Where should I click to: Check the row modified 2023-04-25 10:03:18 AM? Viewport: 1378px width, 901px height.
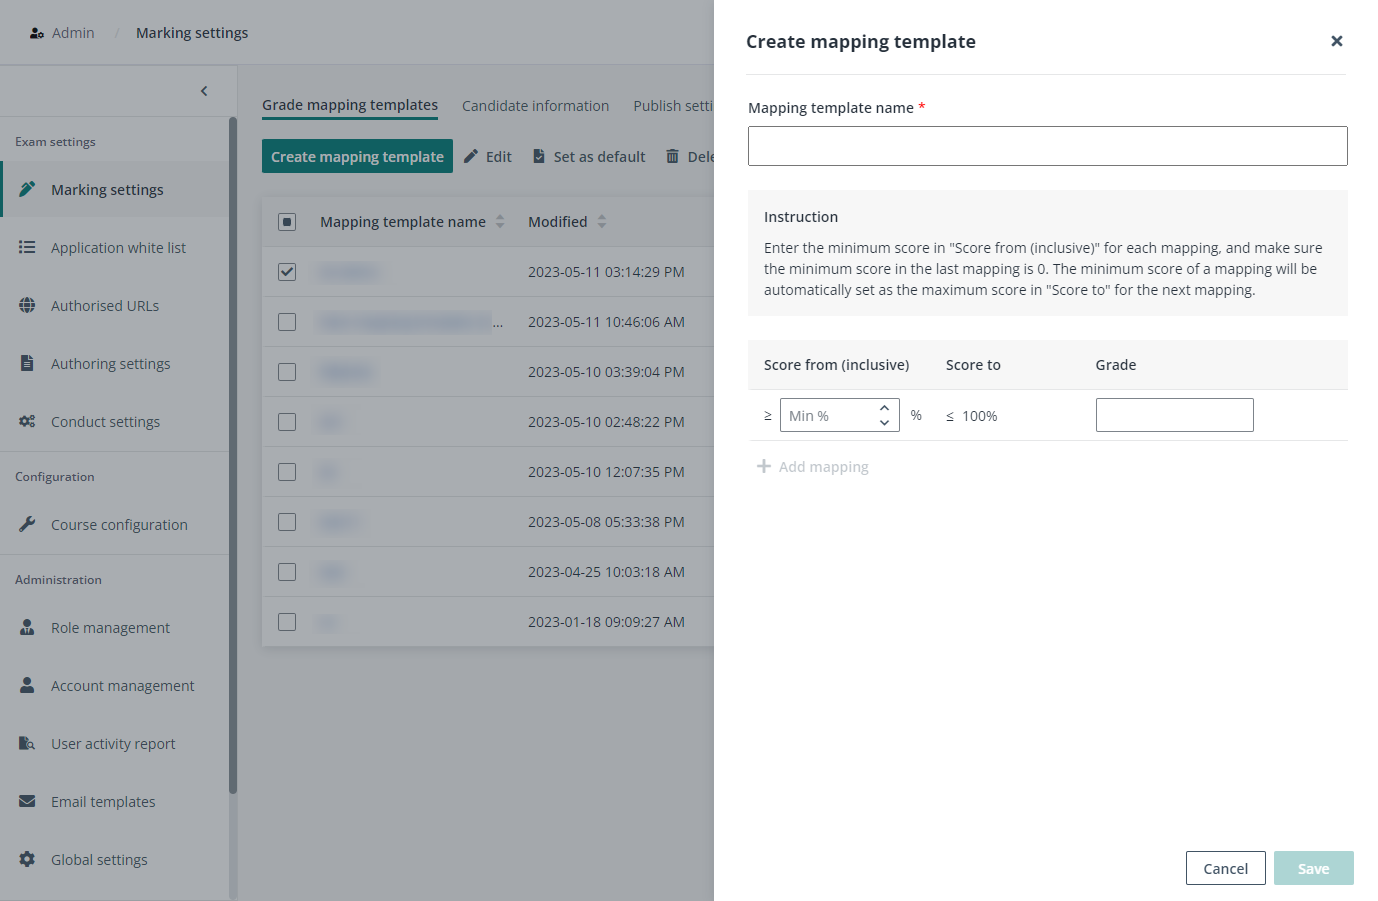click(x=287, y=572)
